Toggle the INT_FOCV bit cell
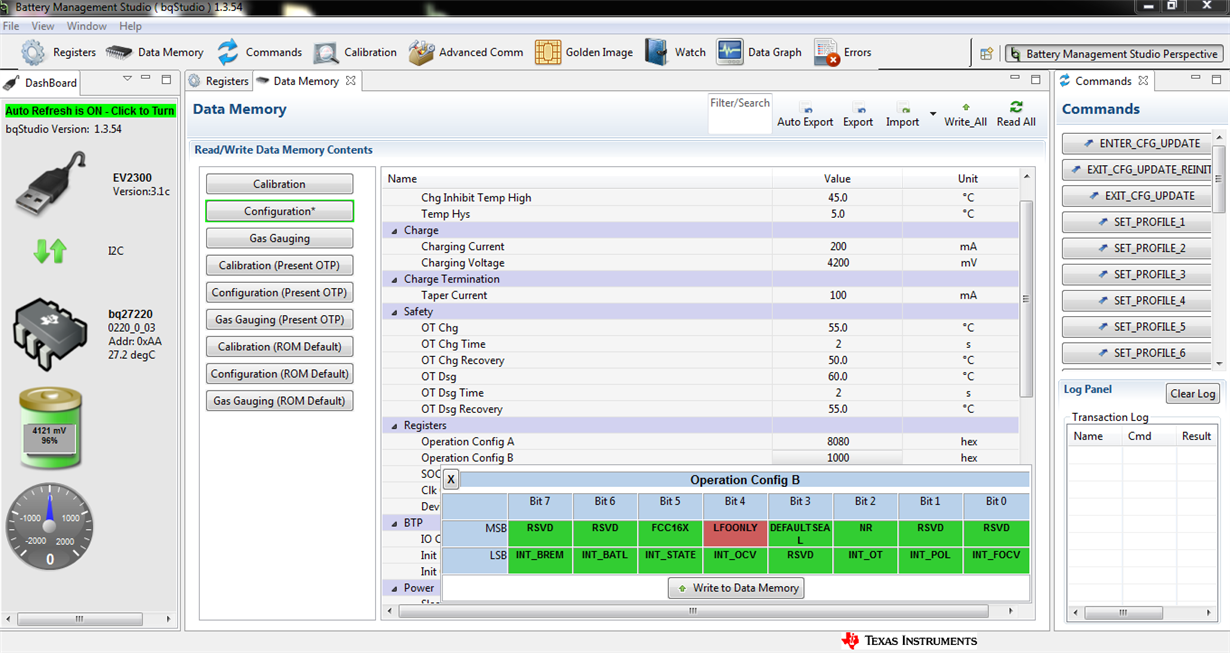This screenshot has height=653, width=1230. [996, 560]
